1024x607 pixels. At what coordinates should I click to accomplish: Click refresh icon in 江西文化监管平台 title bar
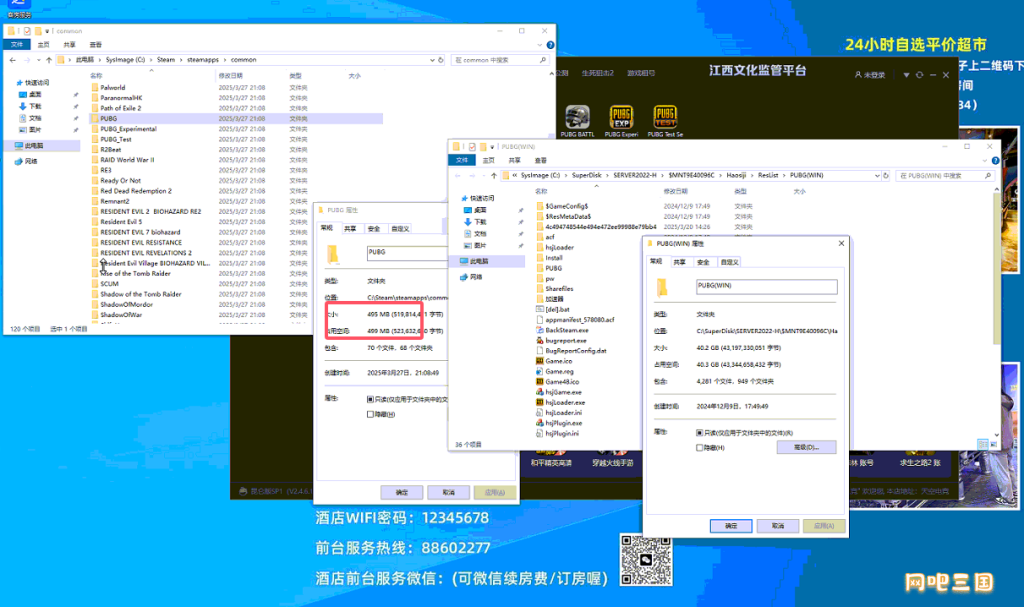[x=920, y=75]
